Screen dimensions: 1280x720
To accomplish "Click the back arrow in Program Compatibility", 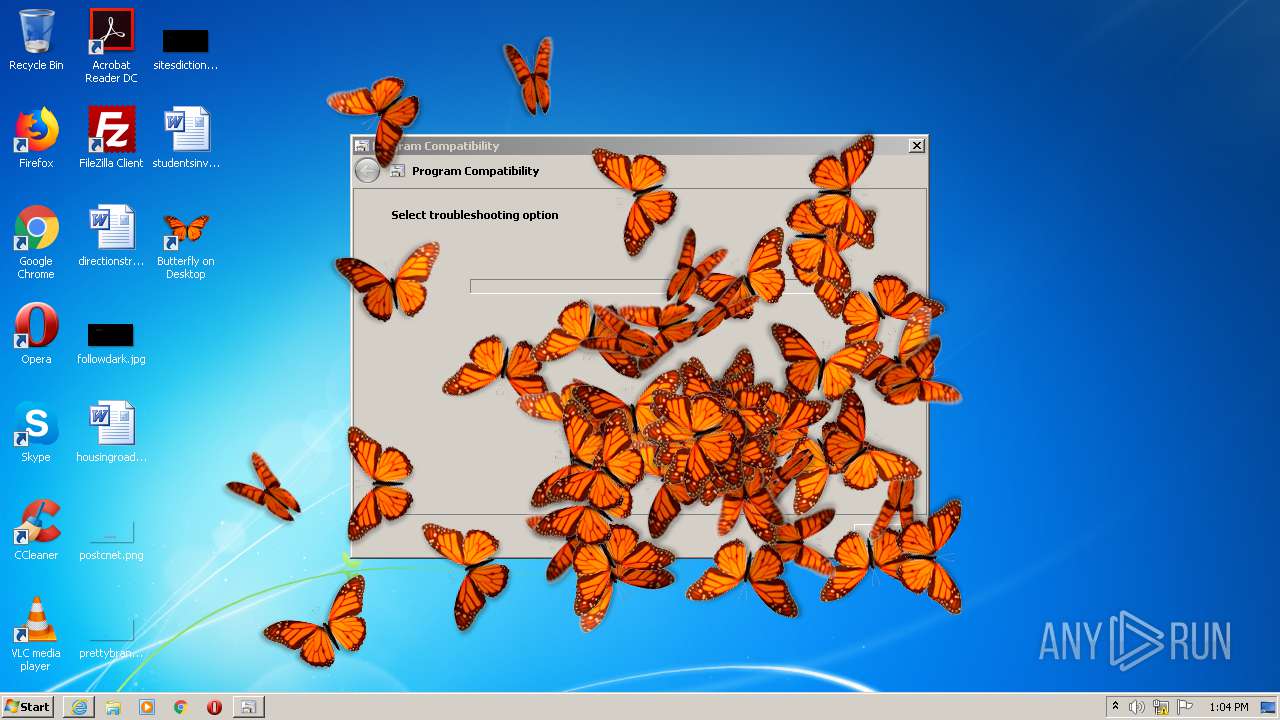I will coord(368,171).
